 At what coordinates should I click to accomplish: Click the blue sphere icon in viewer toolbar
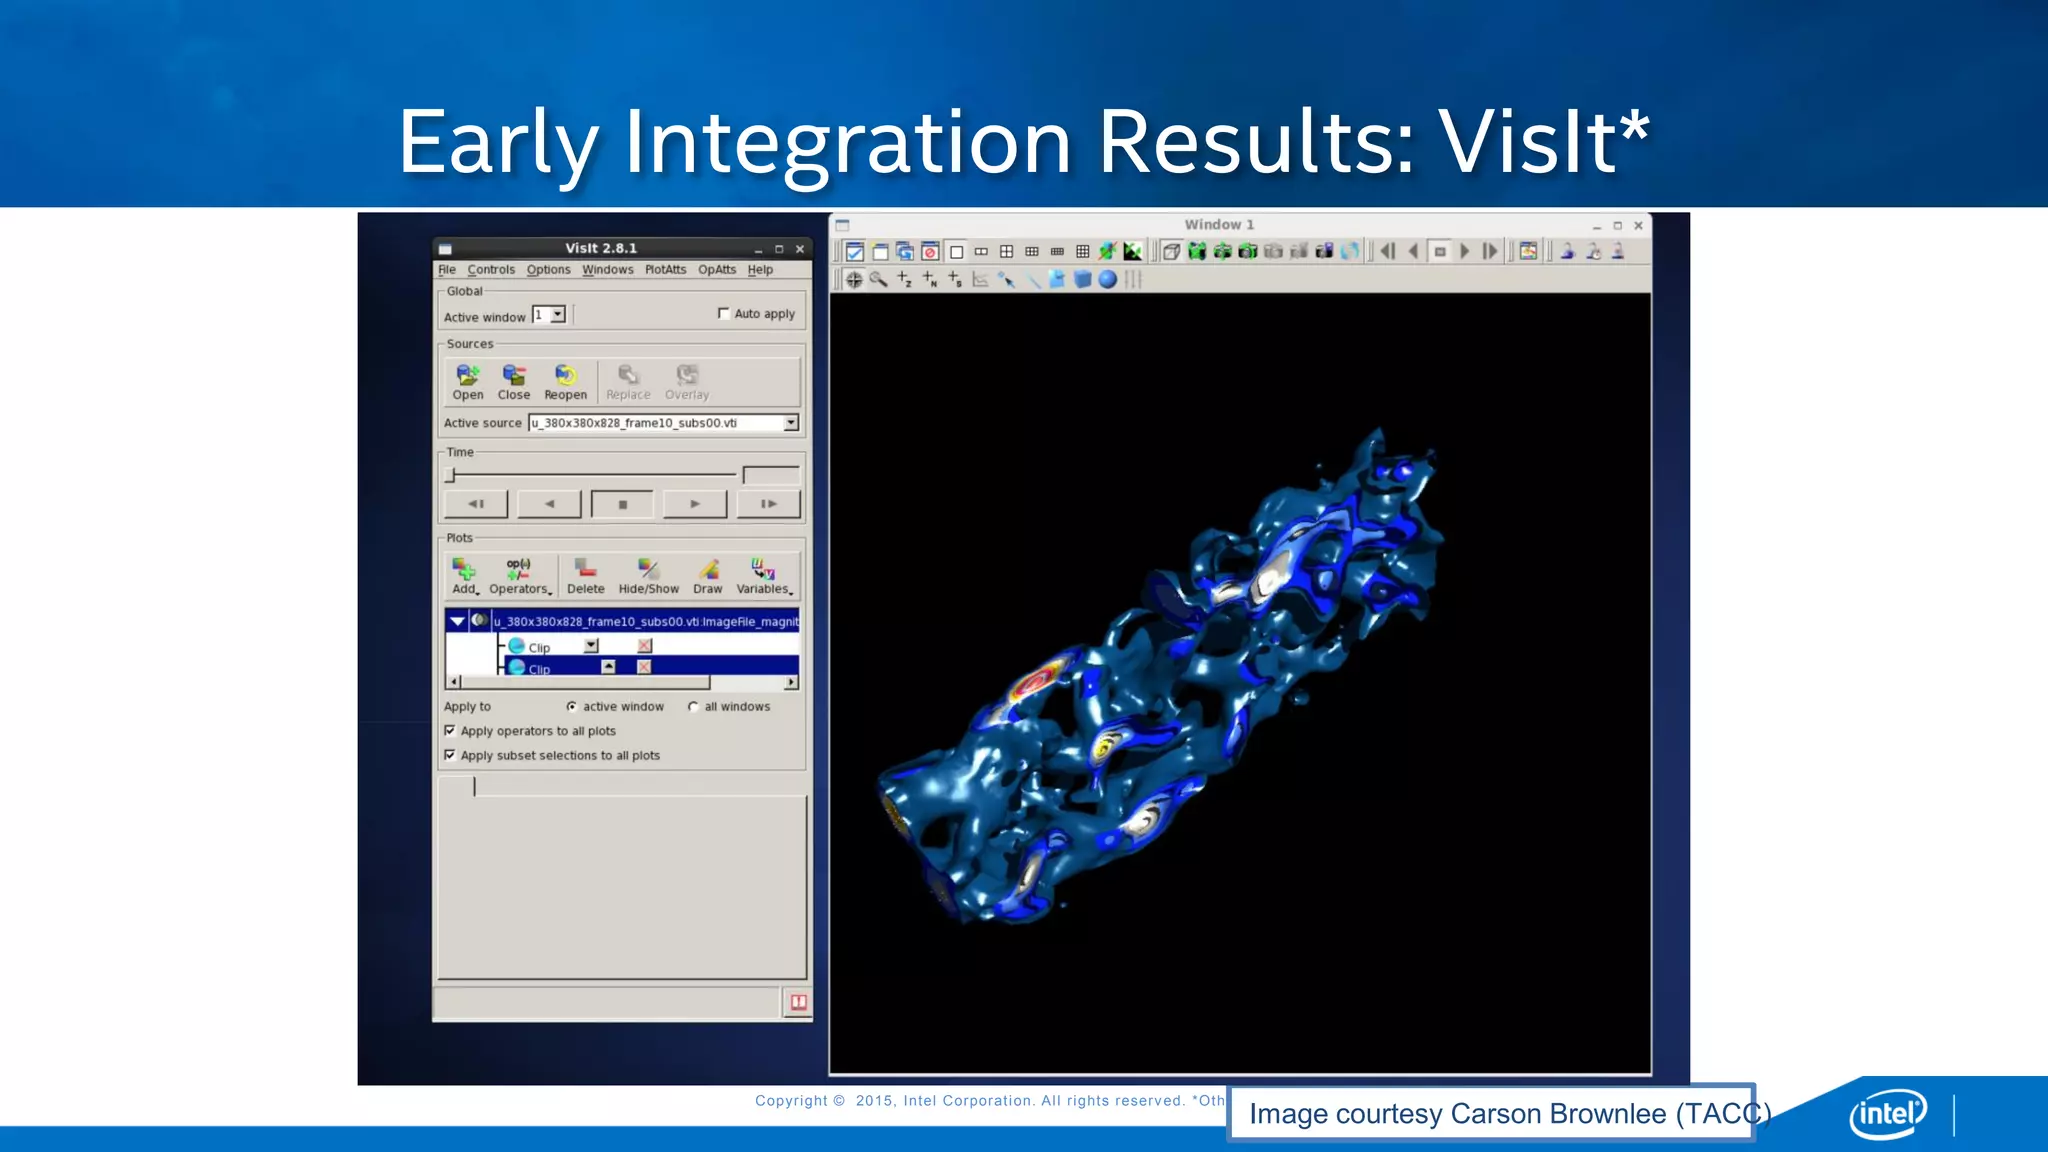(1107, 280)
